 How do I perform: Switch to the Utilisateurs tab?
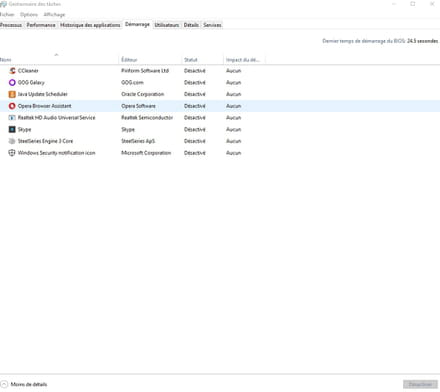tap(167, 25)
